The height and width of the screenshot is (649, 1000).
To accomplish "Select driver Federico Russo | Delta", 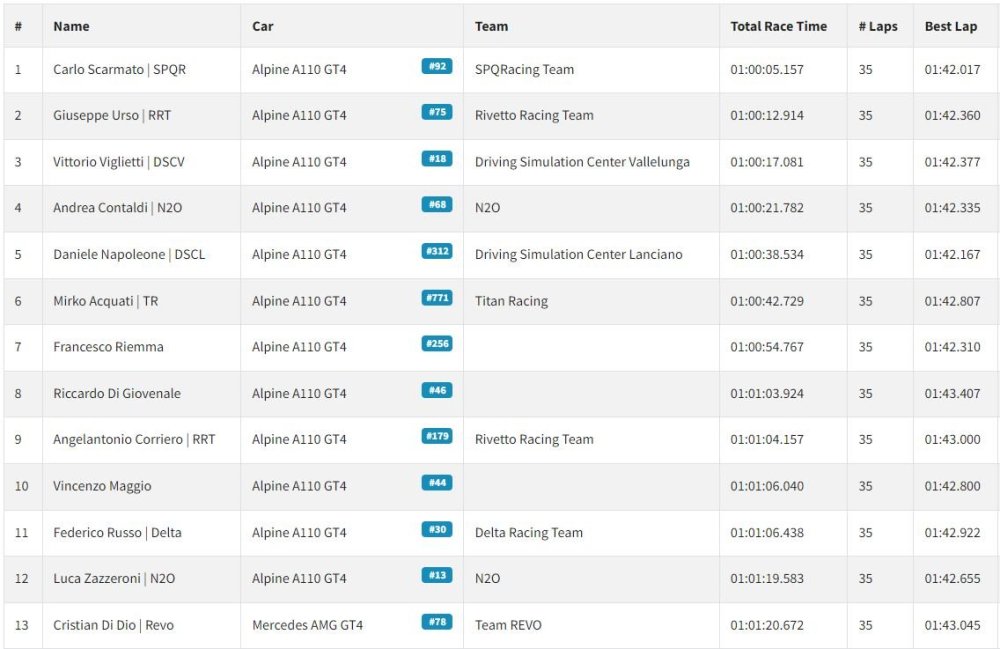I will (117, 532).
